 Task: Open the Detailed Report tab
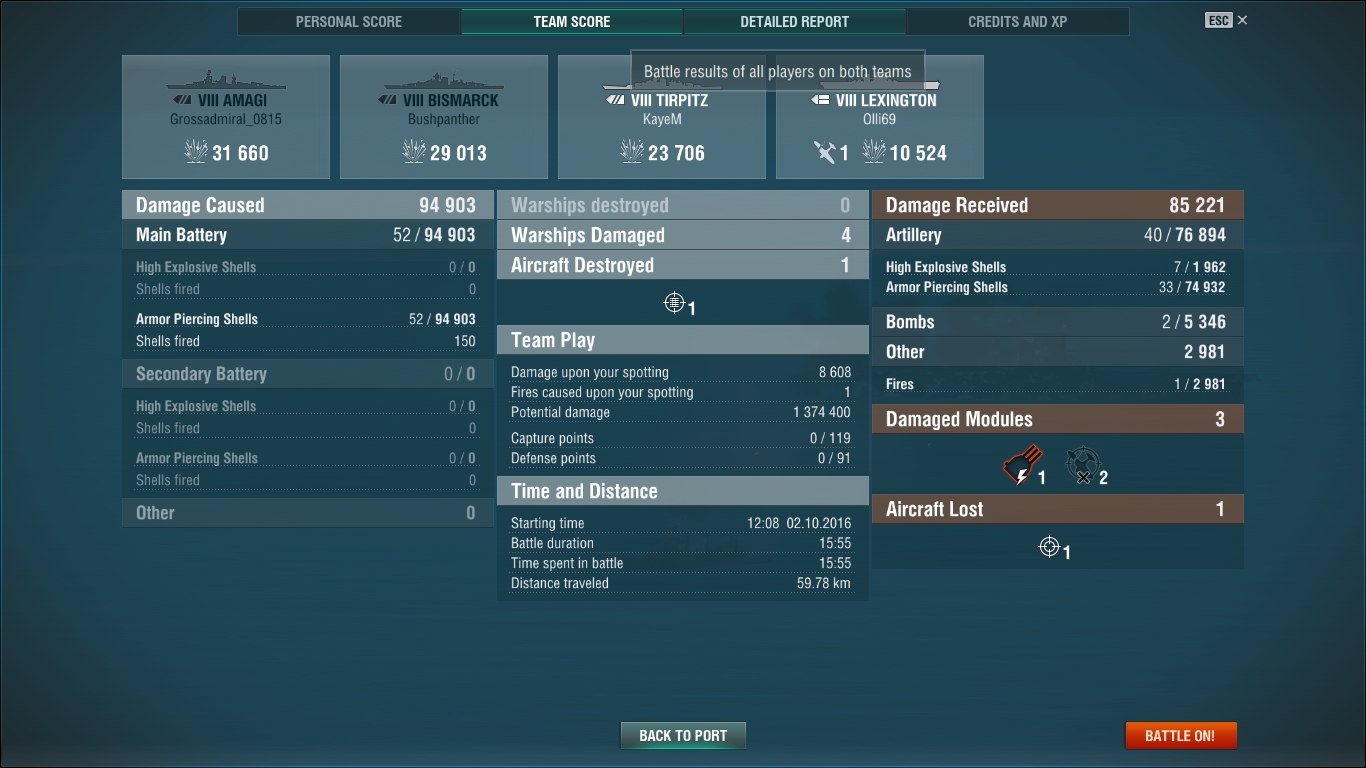794,21
